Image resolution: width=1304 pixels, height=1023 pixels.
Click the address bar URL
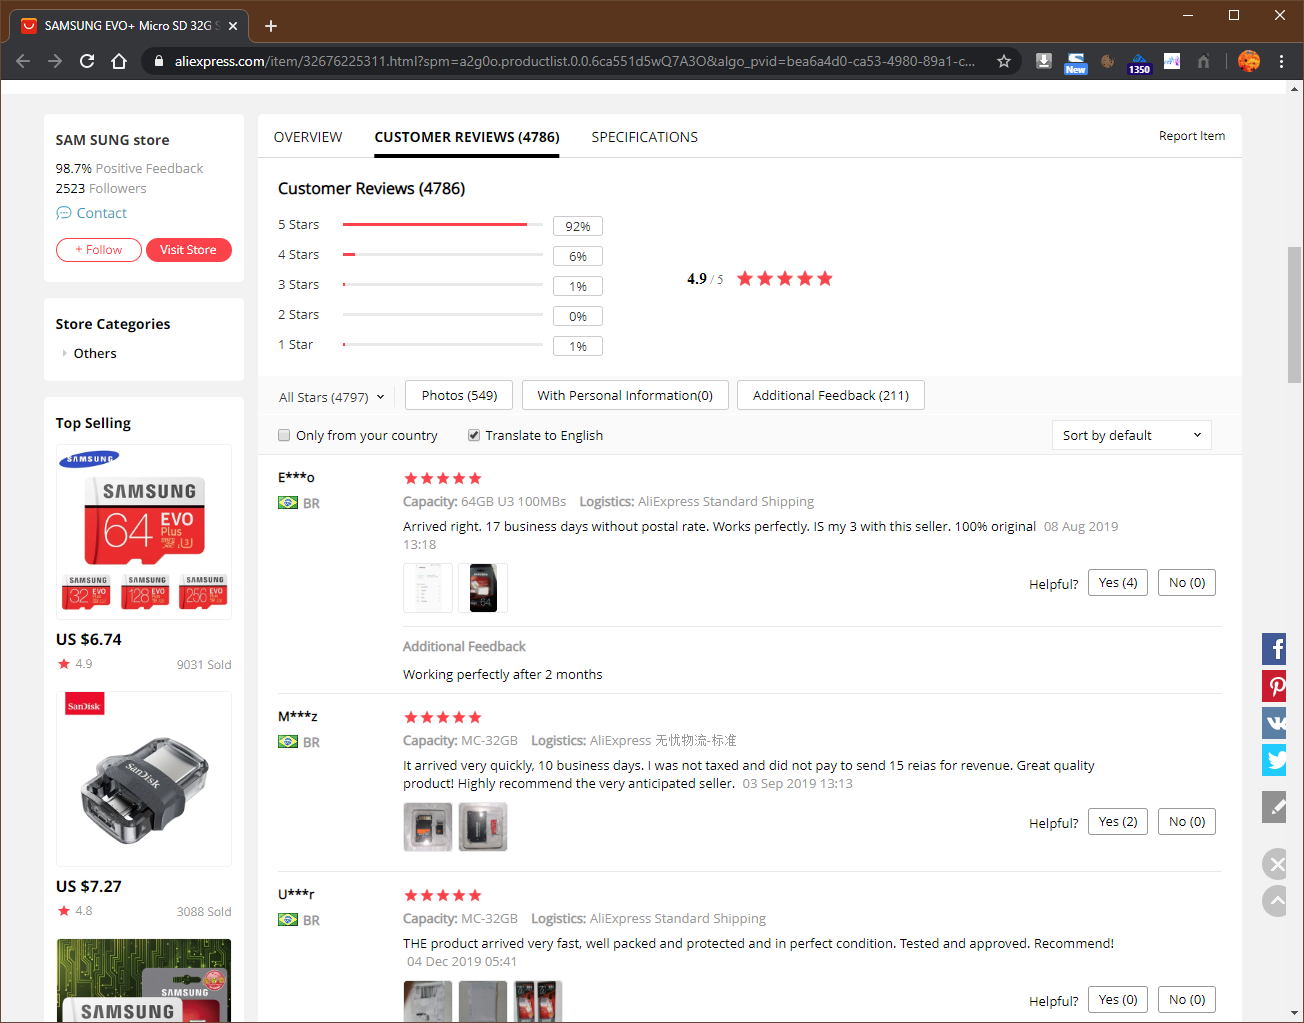[575, 61]
